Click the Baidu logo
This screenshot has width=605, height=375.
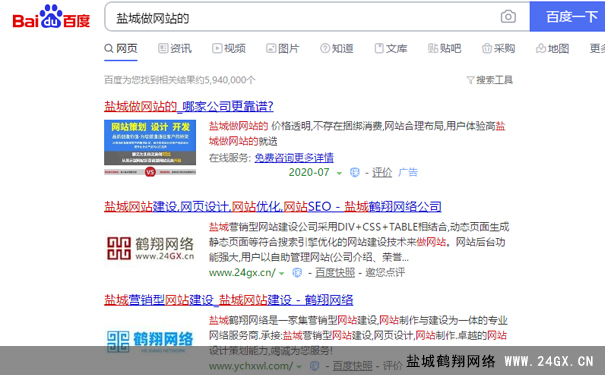click(x=51, y=17)
